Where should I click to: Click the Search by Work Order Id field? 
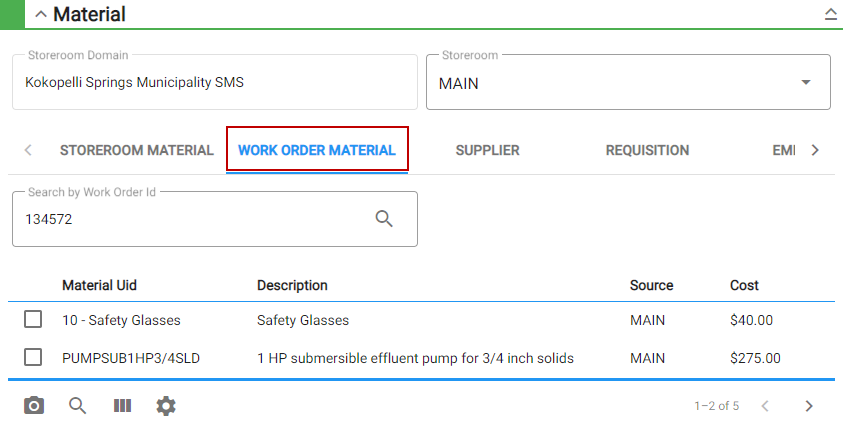point(215,219)
